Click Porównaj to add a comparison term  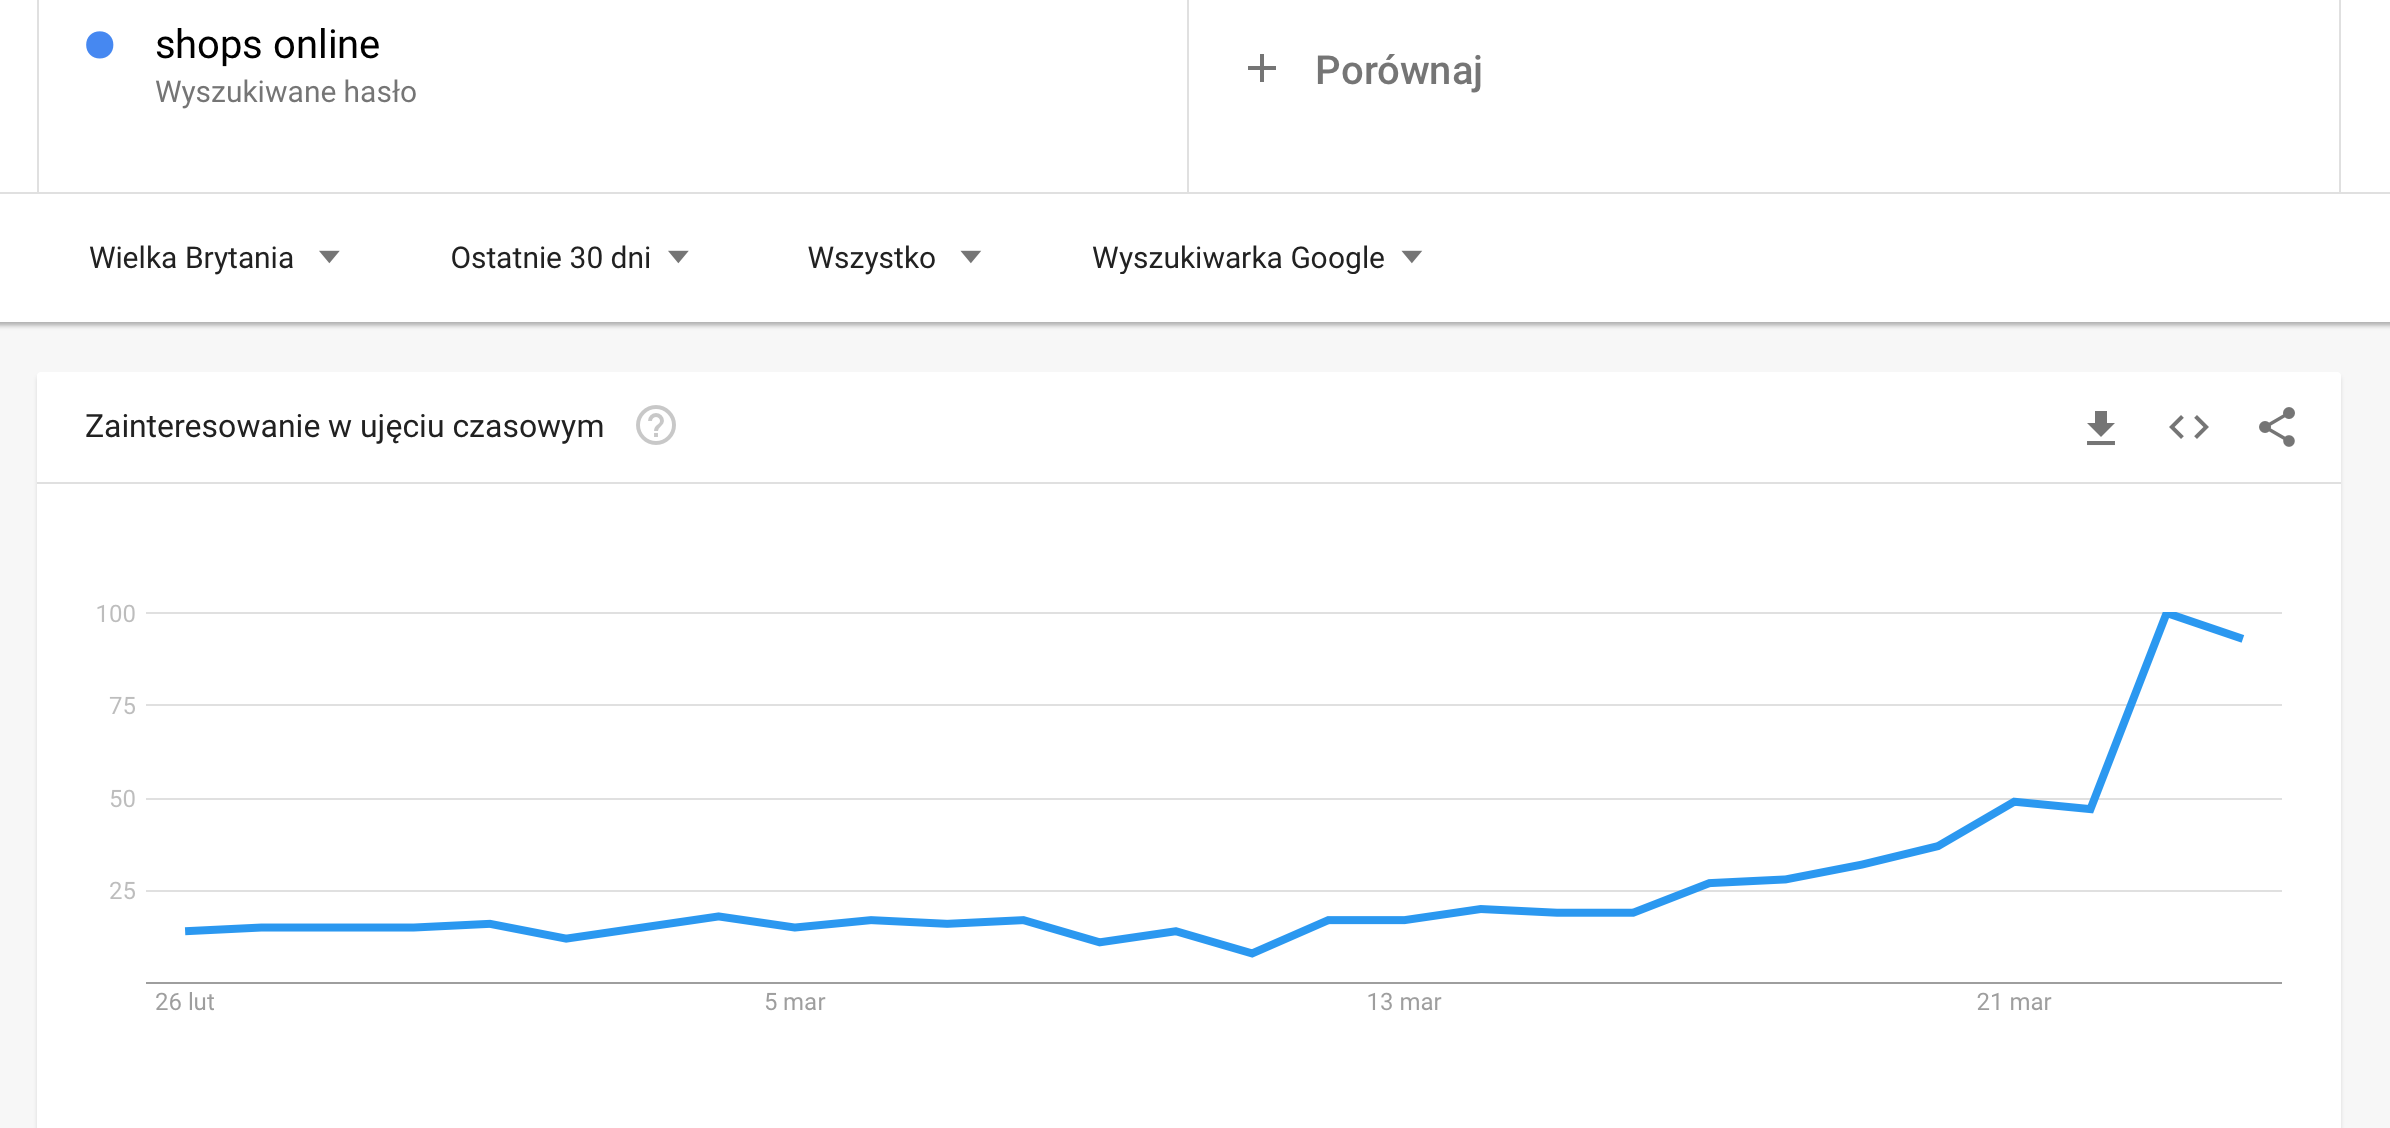1398,70
